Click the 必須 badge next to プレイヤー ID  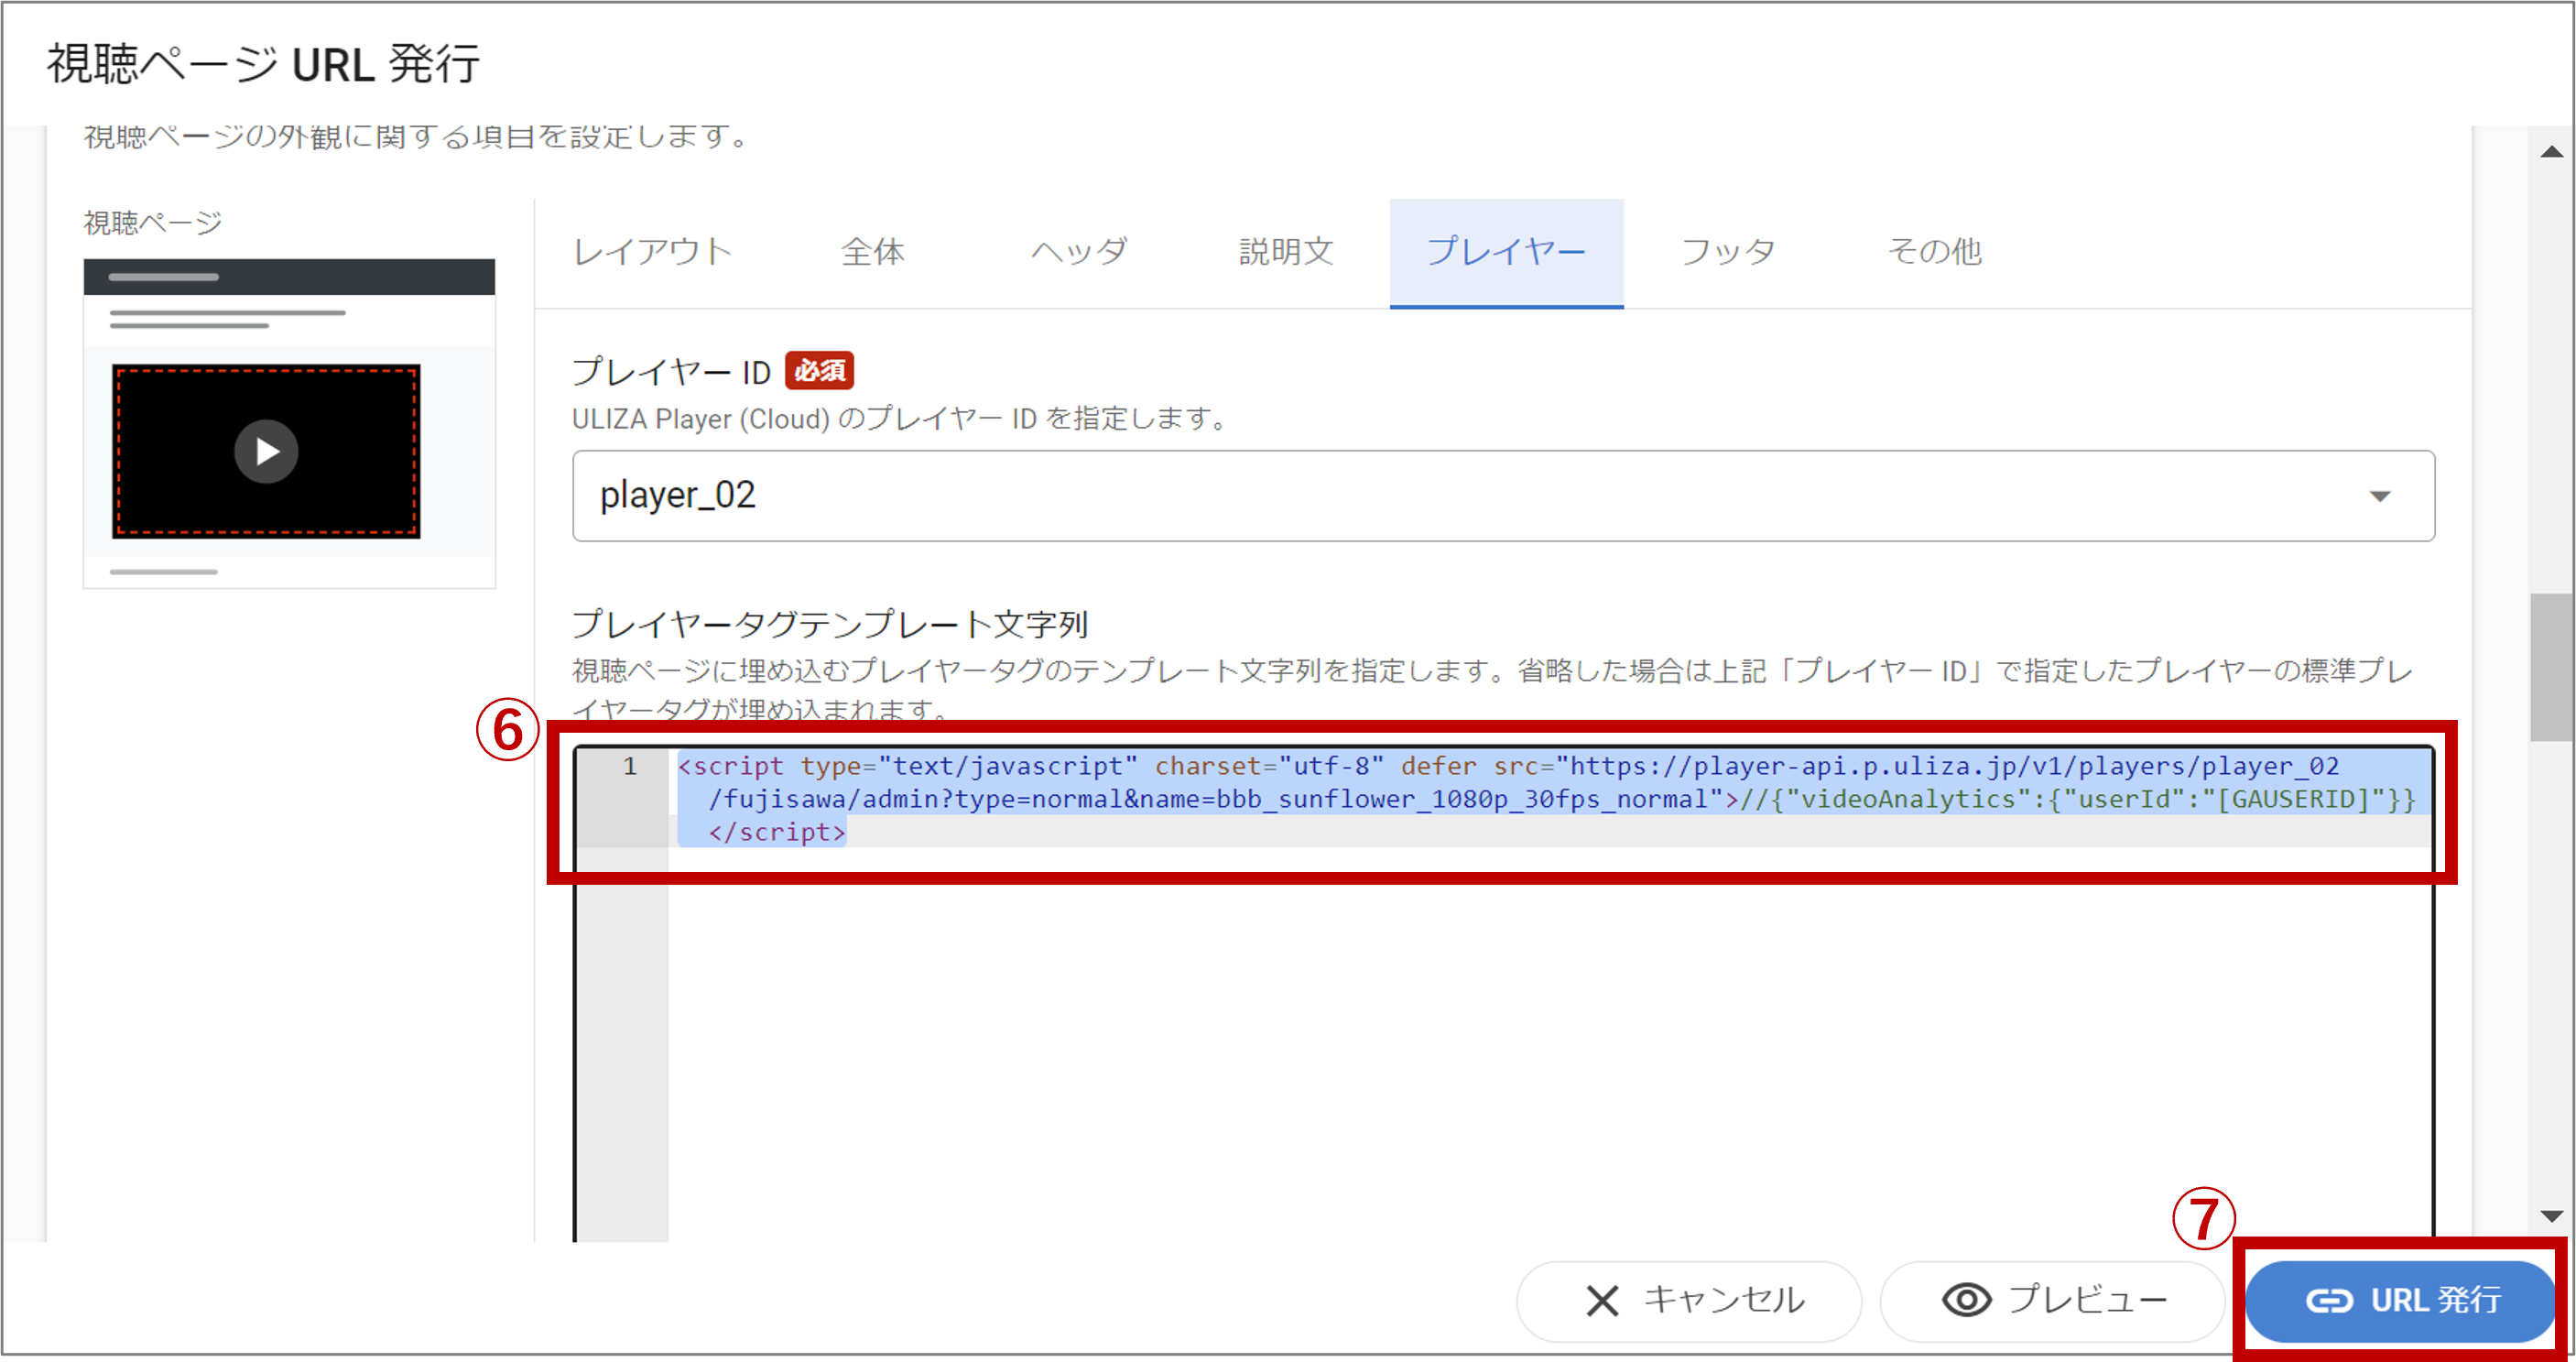click(x=819, y=371)
